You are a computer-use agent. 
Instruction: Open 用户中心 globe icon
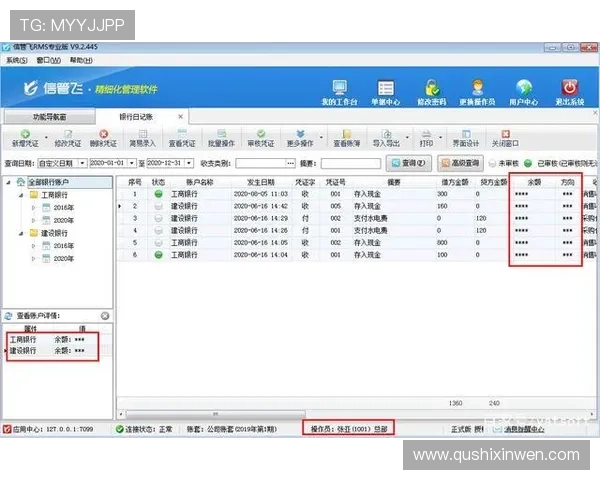523,88
